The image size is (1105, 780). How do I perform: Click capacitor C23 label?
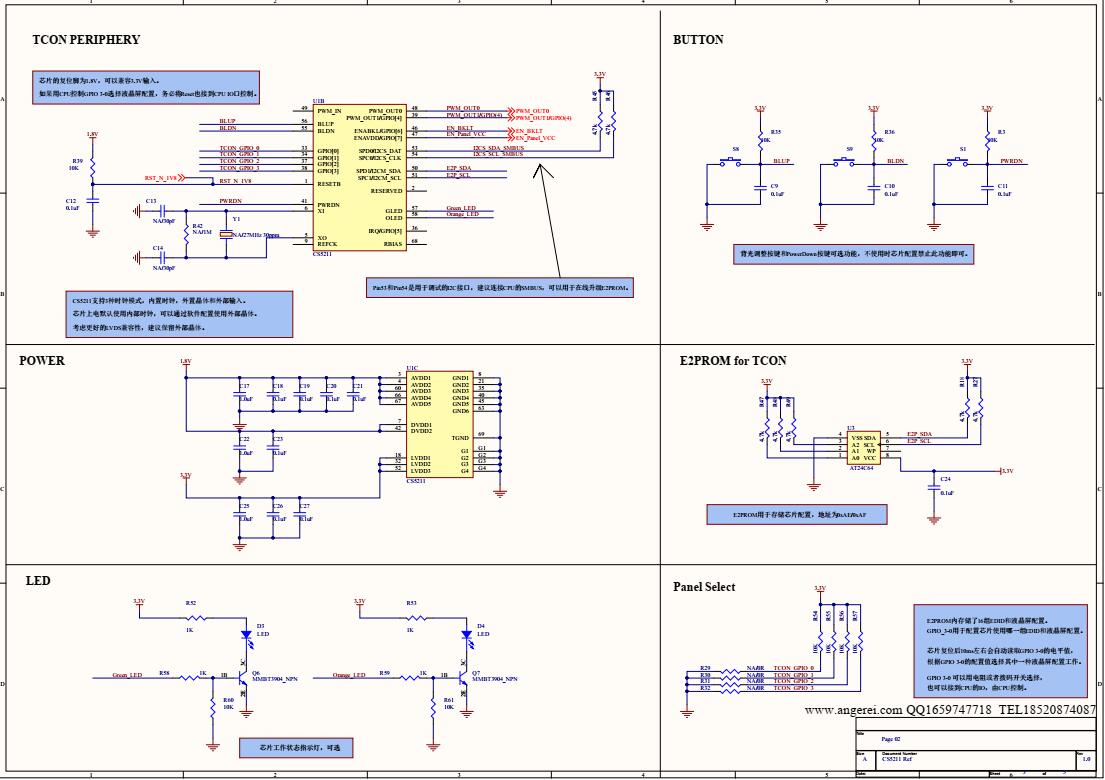(278, 439)
